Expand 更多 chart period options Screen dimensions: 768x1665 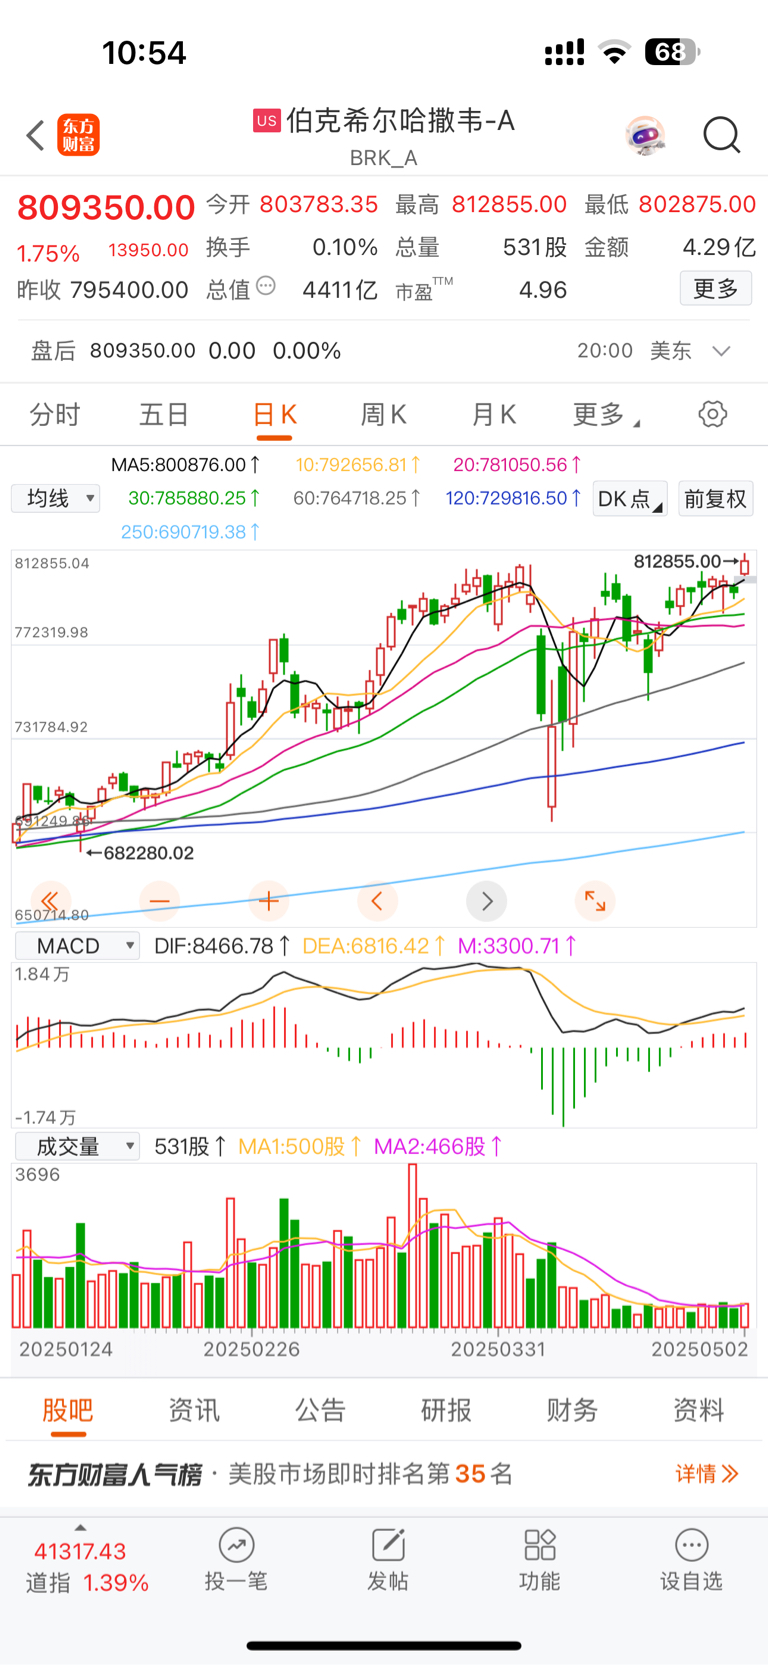(x=606, y=415)
